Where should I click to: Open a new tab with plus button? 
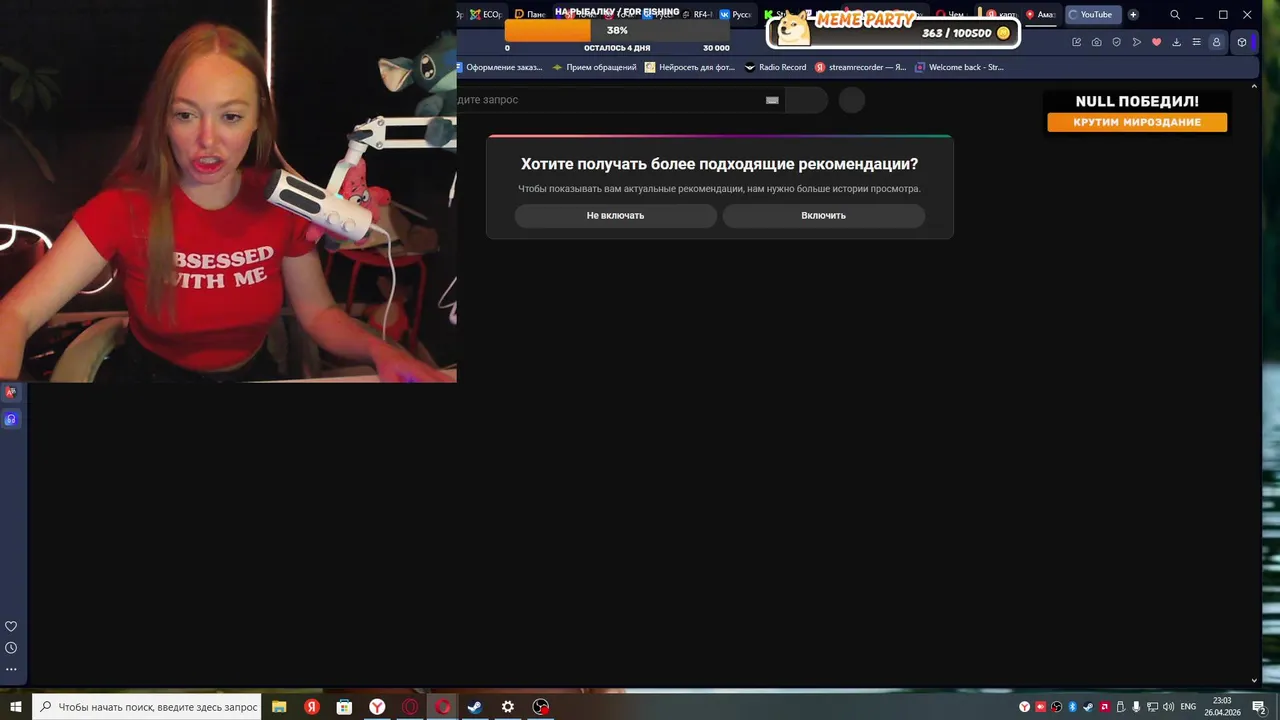coord(1133,15)
